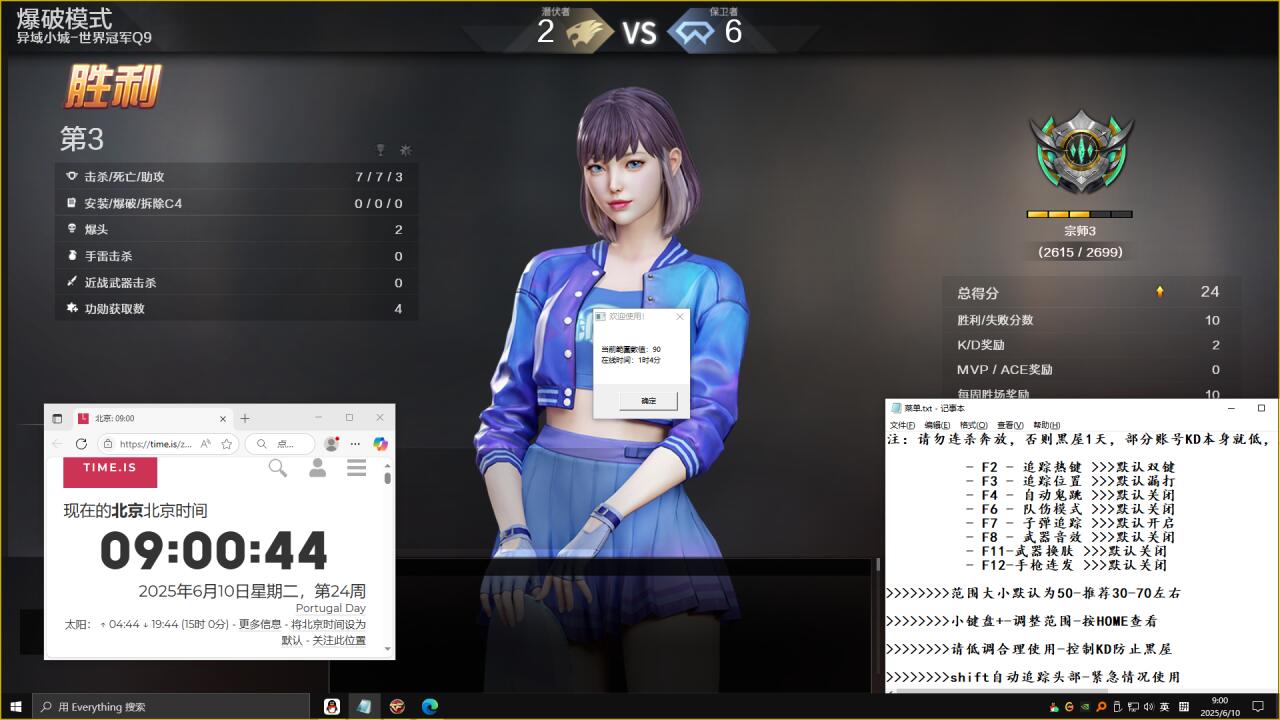This screenshot has height=720, width=1280.
Task: Open the 文件 menu in Notepad
Action: pyautogui.click(x=902, y=425)
